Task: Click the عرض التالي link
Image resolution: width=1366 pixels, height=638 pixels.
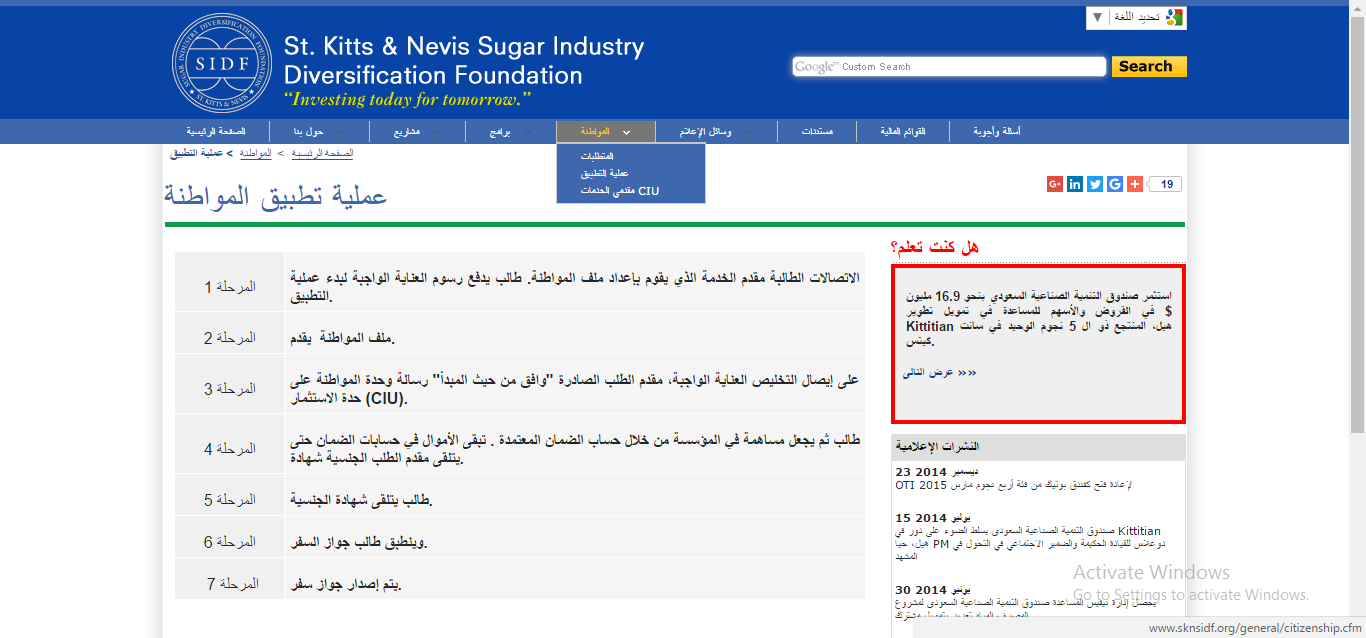Action: tap(938, 373)
